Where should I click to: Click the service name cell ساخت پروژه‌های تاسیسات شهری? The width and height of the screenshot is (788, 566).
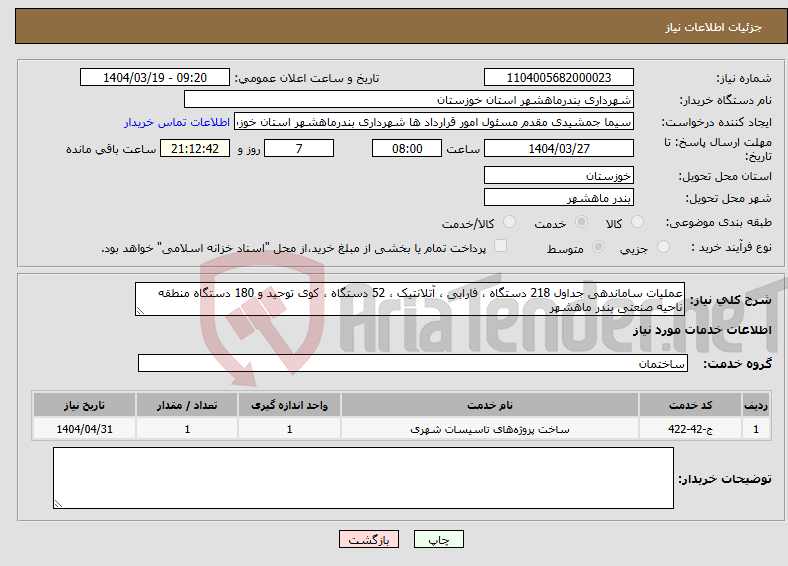pyautogui.click(x=489, y=429)
